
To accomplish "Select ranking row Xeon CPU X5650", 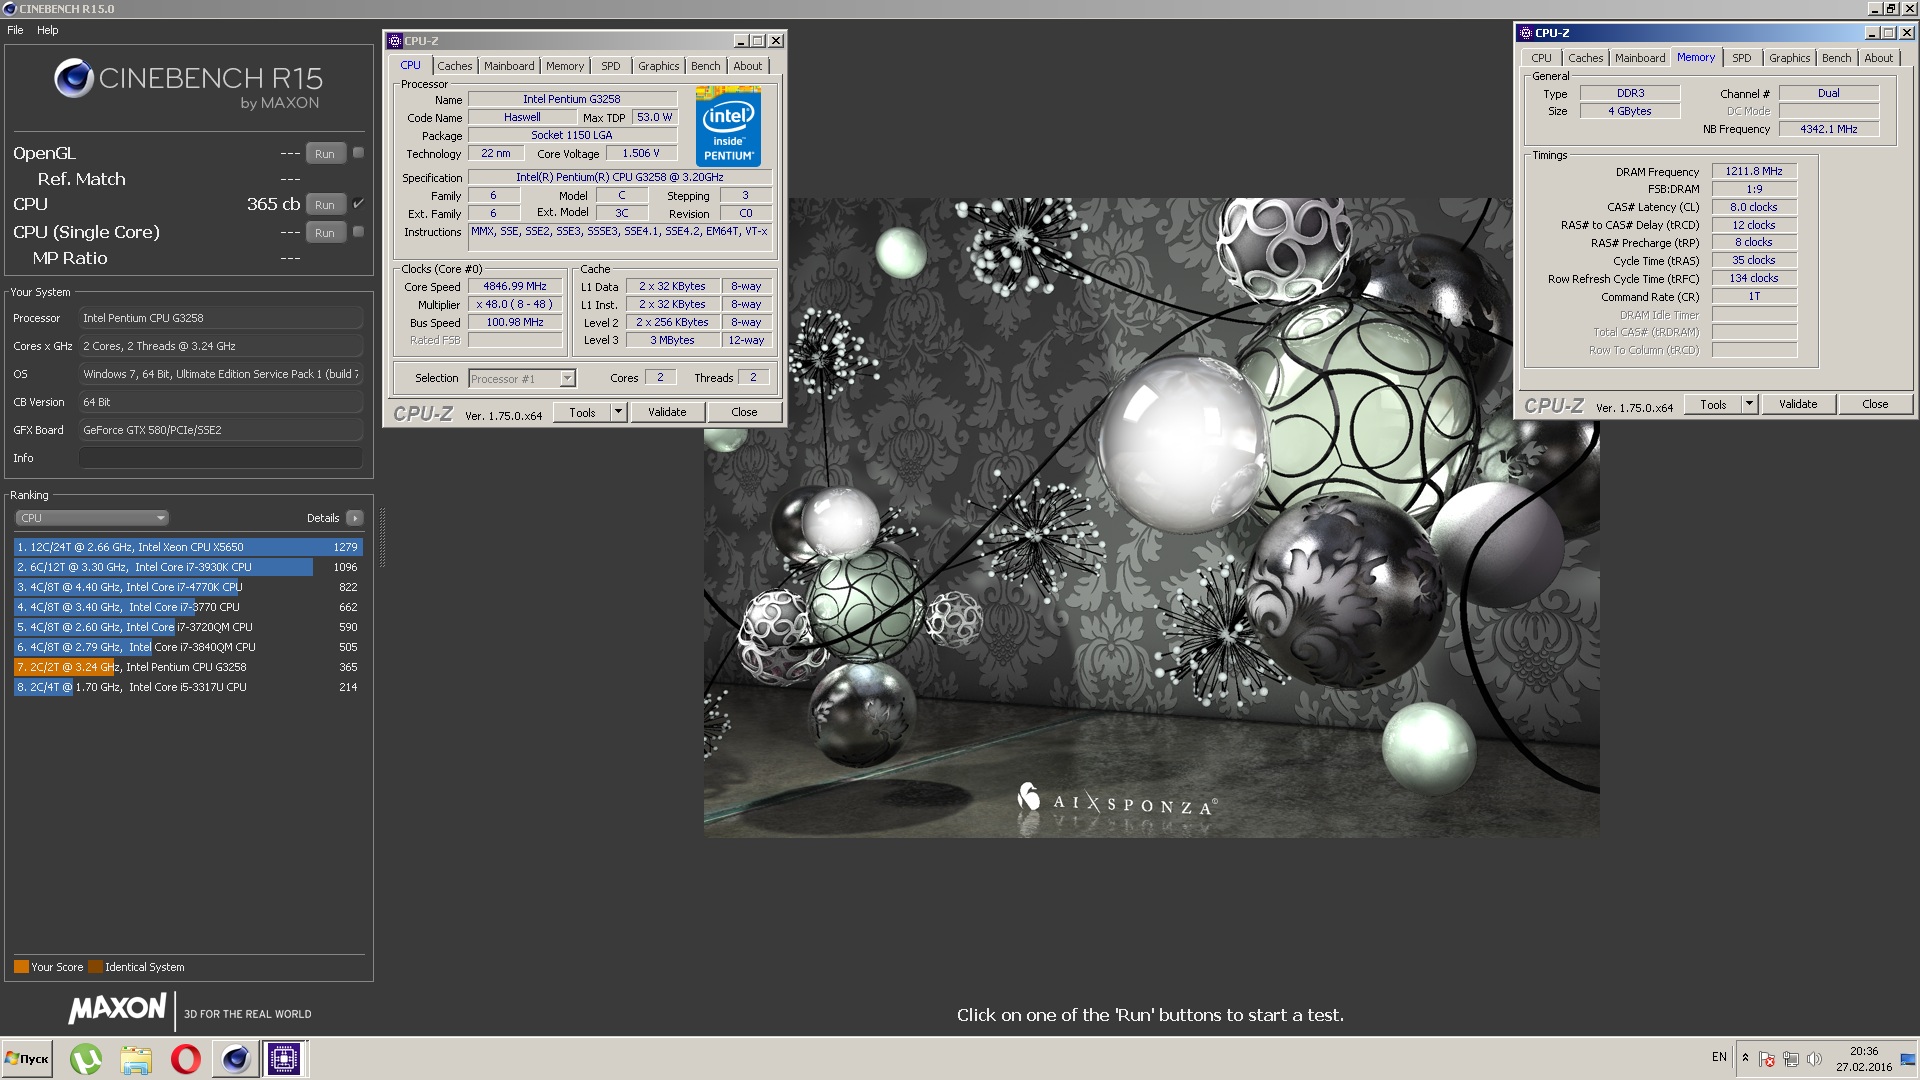I will pos(188,547).
